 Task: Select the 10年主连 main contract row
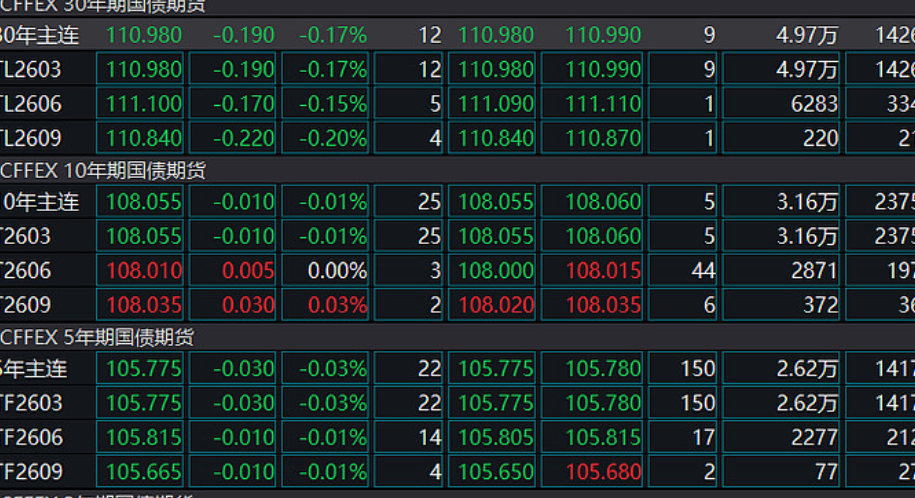coord(40,203)
